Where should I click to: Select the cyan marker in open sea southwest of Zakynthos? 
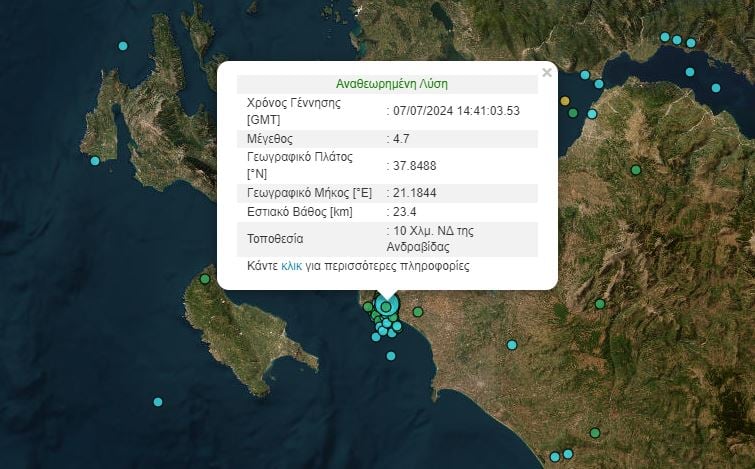tap(158, 402)
